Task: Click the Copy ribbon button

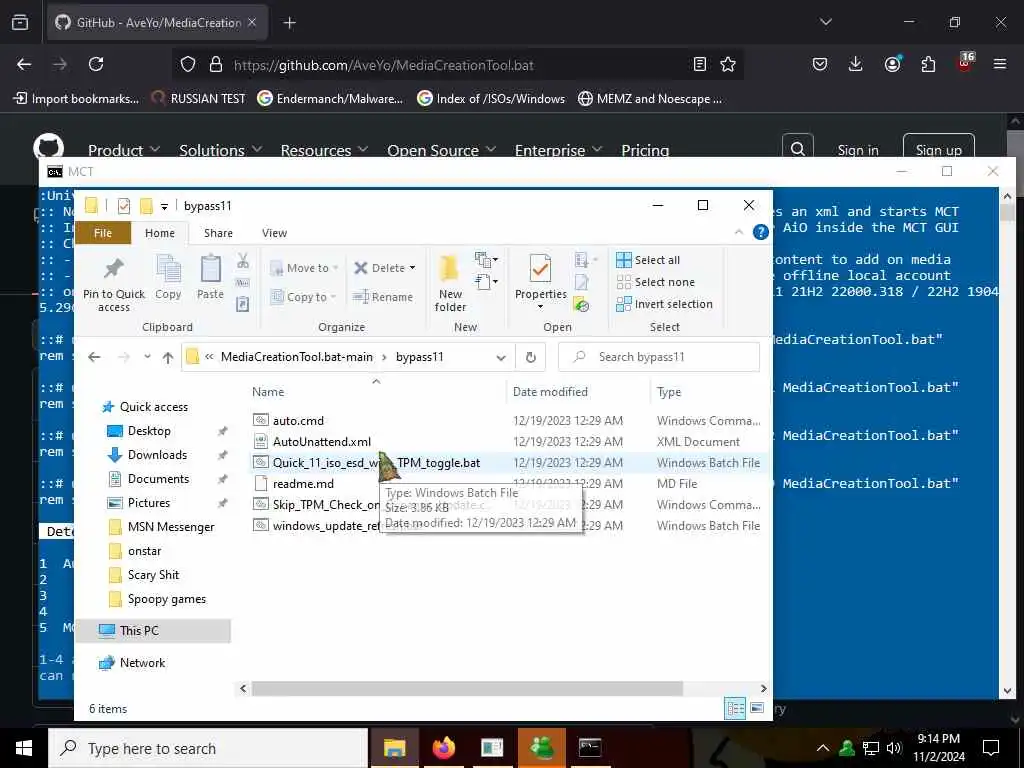Action: coord(168,278)
